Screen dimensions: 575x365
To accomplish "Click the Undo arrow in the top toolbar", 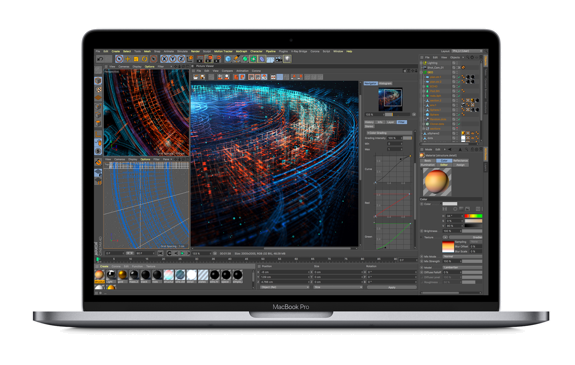I will (x=100, y=59).
